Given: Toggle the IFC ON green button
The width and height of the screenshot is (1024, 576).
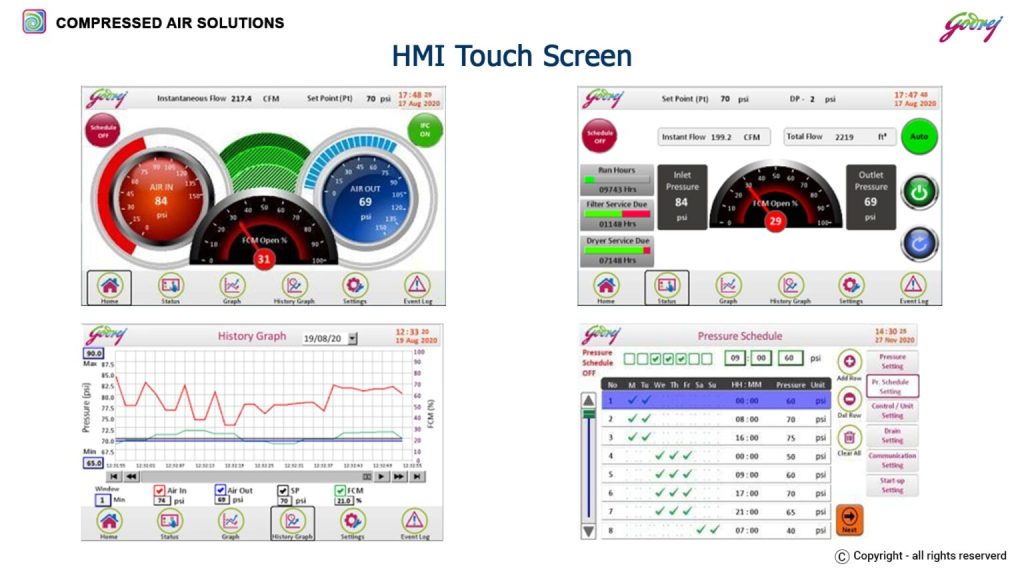Looking at the screenshot, I should click(425, 130).
